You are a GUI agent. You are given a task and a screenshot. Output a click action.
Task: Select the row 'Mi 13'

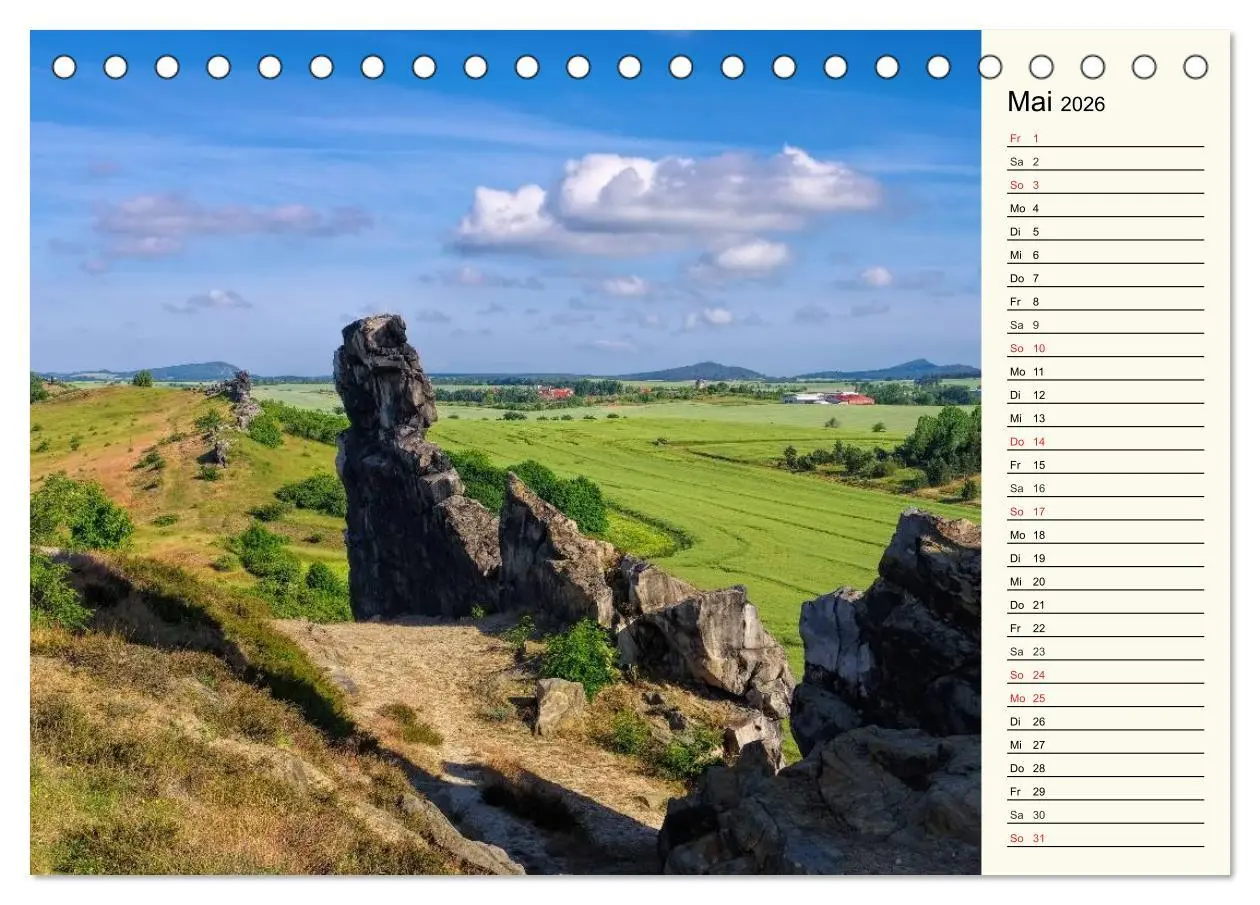click(x=1106, y=418)
